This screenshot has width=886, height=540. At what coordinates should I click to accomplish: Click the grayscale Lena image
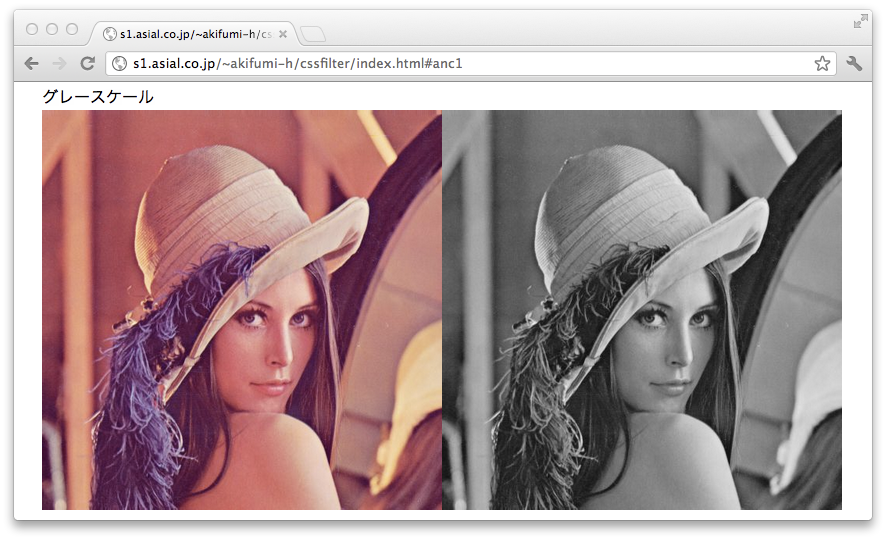641,310
